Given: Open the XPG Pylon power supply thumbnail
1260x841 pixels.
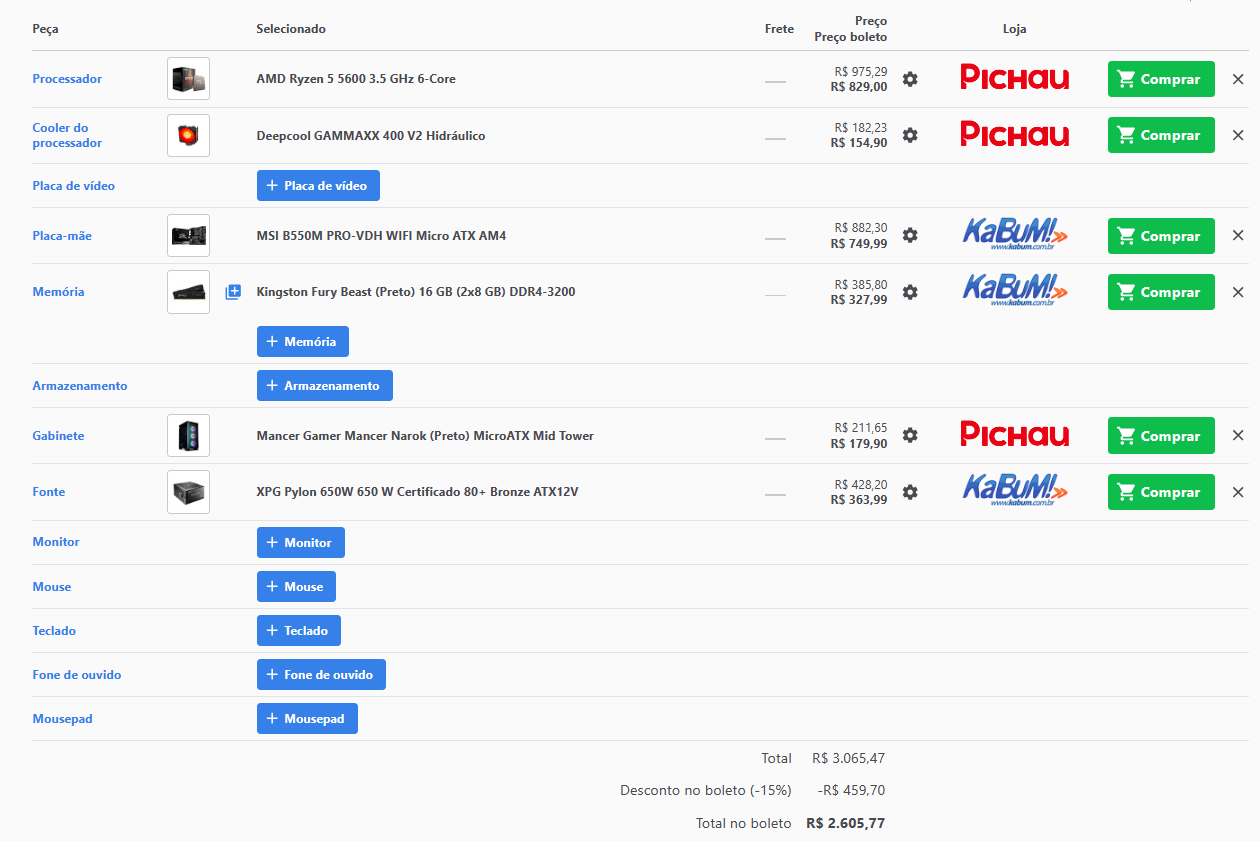Looking at the screenshot, I should 188,492.
